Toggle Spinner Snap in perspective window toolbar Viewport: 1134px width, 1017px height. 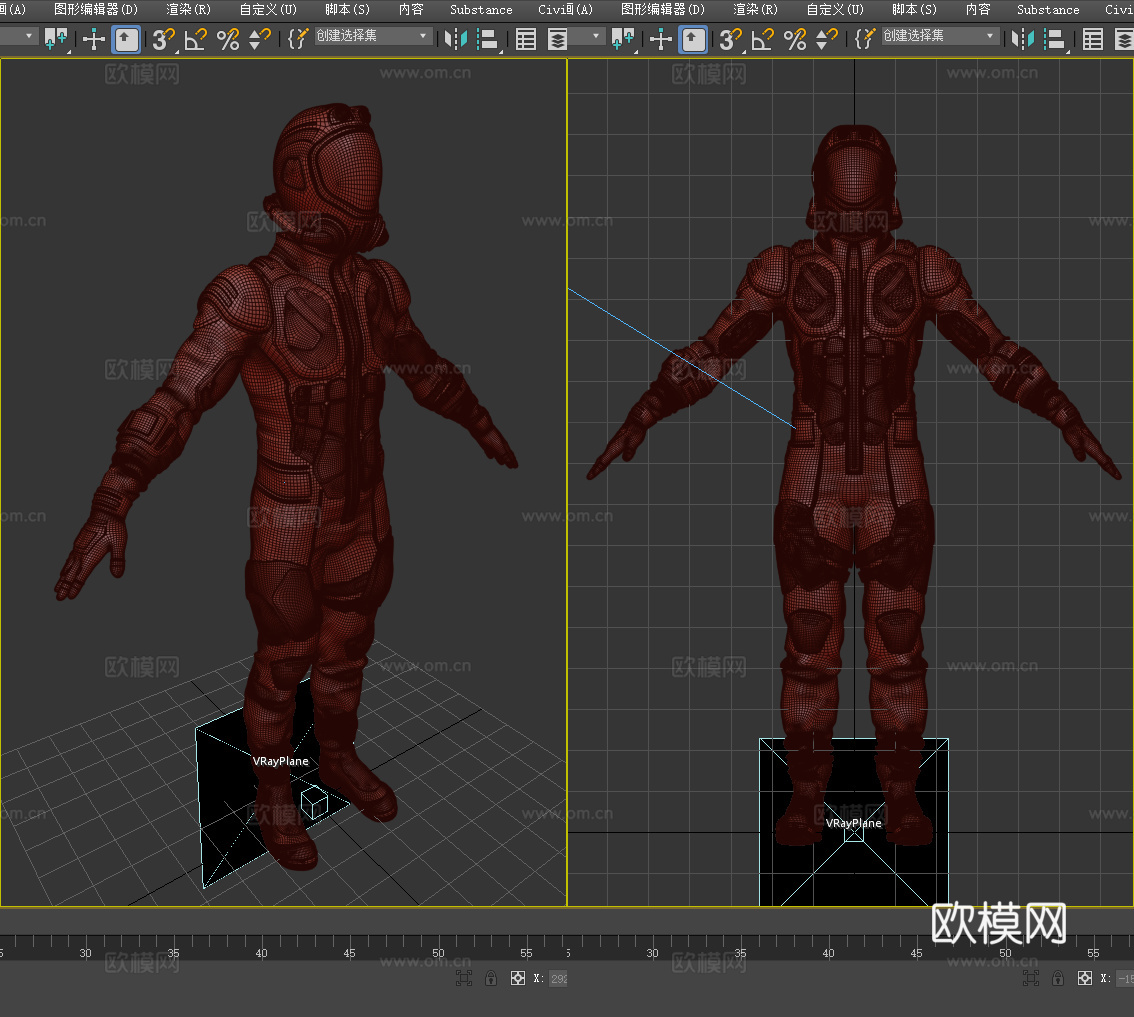[x=260, y=39]
